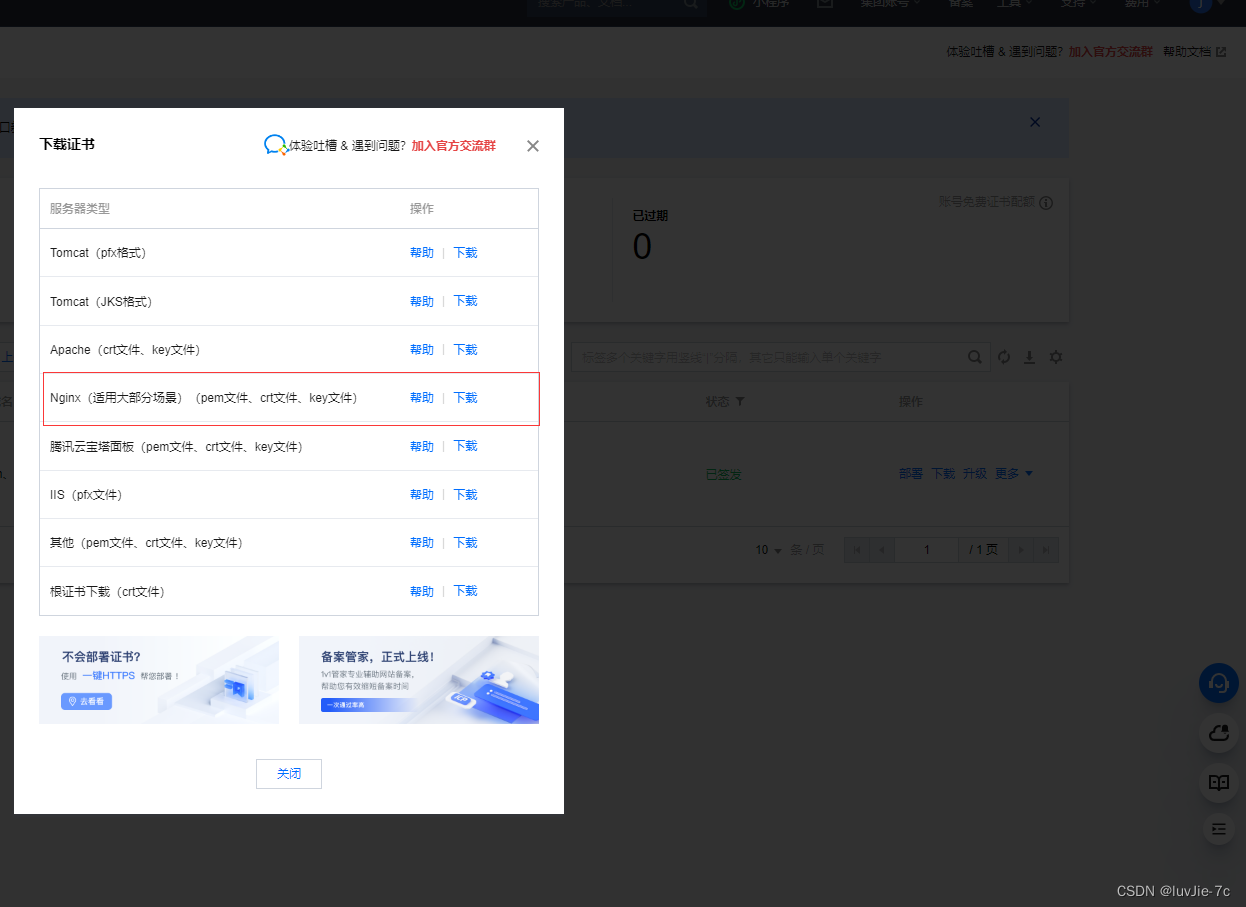The width and height of the screenshot is (1246, 907).
Task: Download the Tomcat (JKS格式) certificate
Action: click(x=465, y=301)
